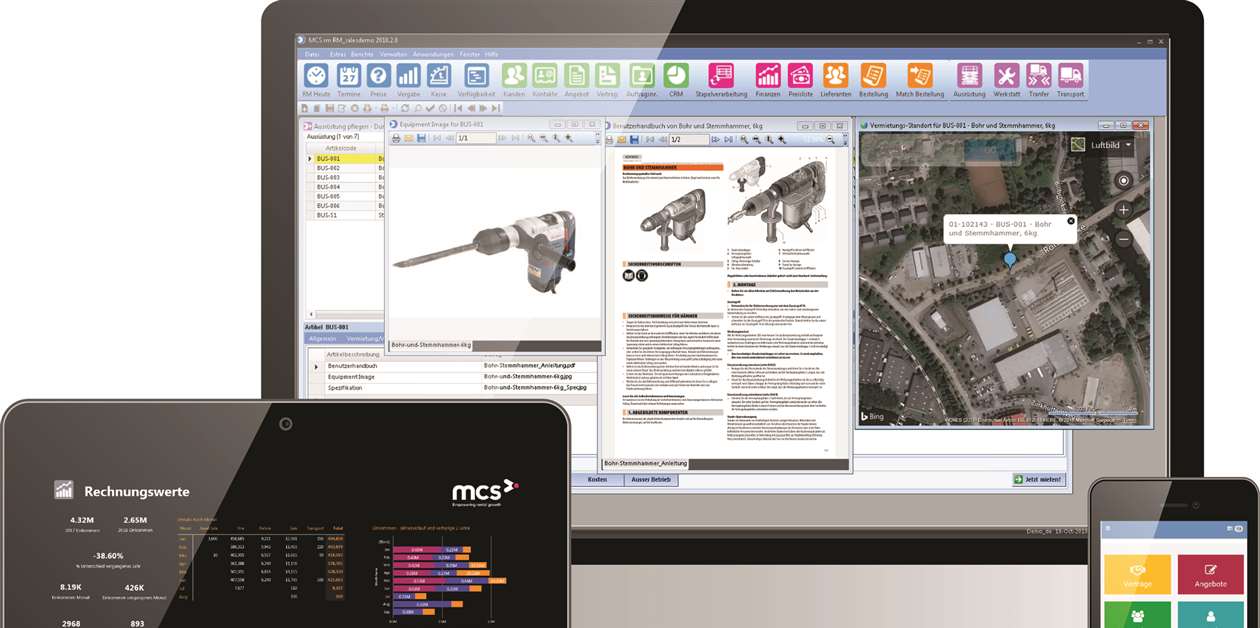Image resolution: width=1260 pixels, height=628 pixels.
Task: Click the Kosten button
Action: [x=598, y=480]
